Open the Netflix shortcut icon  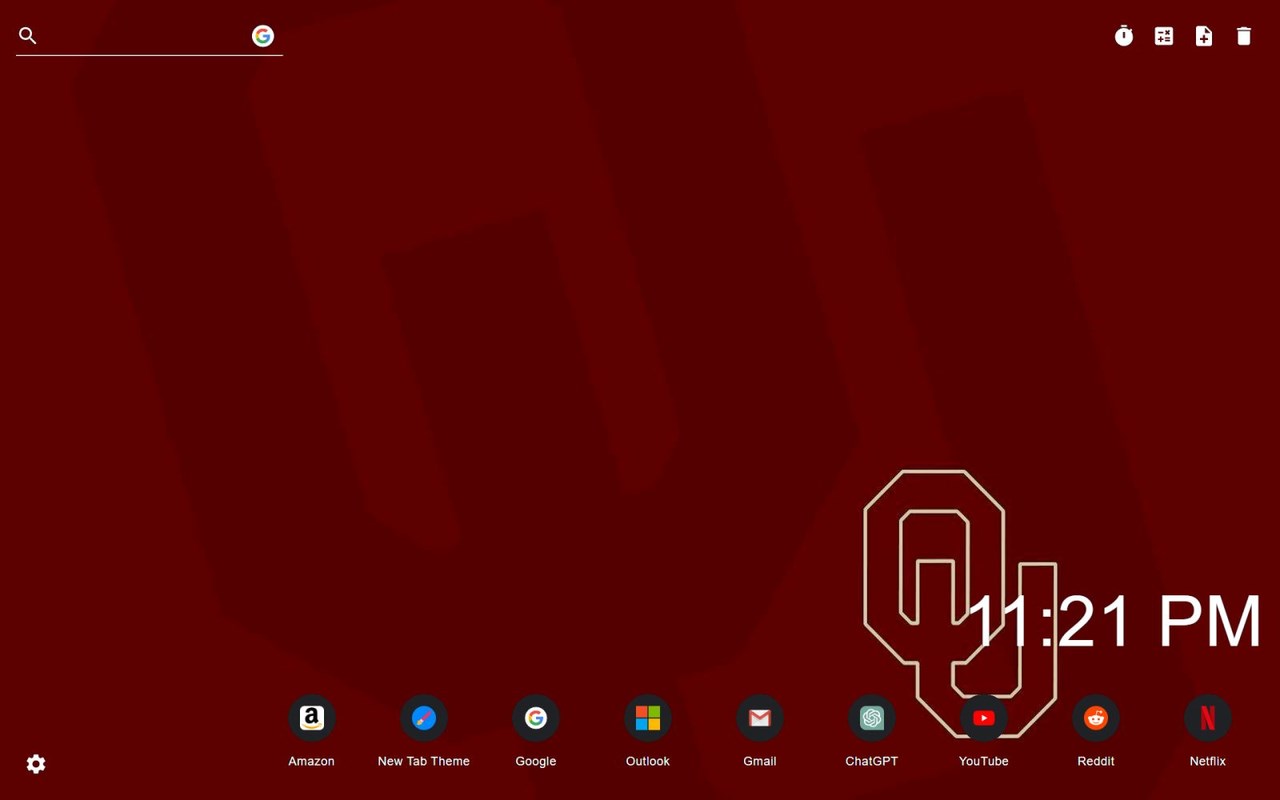1208,718
